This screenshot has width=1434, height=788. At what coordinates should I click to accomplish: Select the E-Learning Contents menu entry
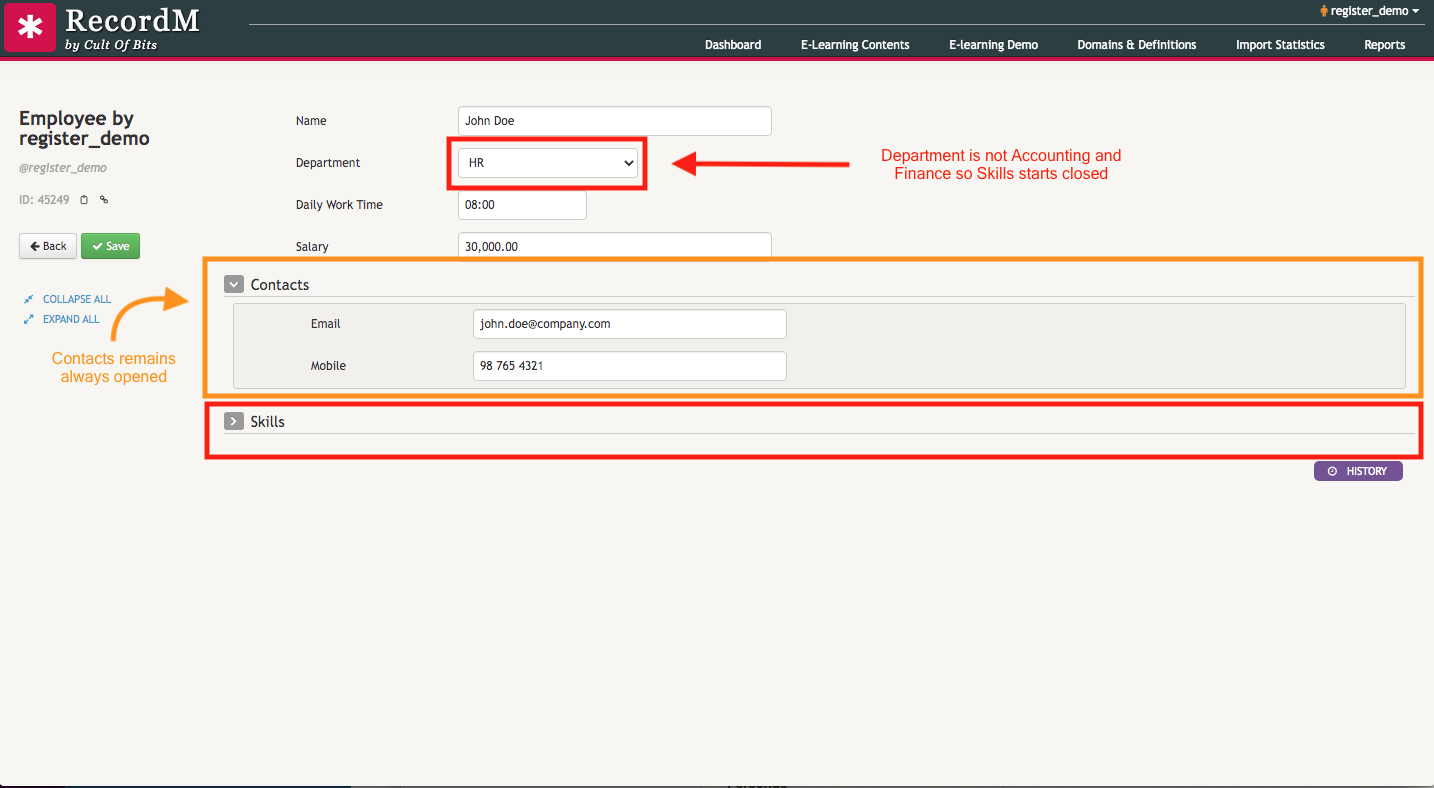pyautogui.click(x=854, y=44)
